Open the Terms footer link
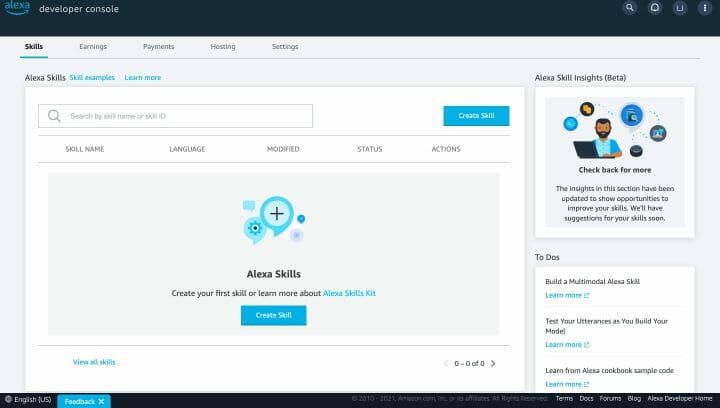This screenshot has height=408, width=720. pyautogui.click(x=564, y=398)
